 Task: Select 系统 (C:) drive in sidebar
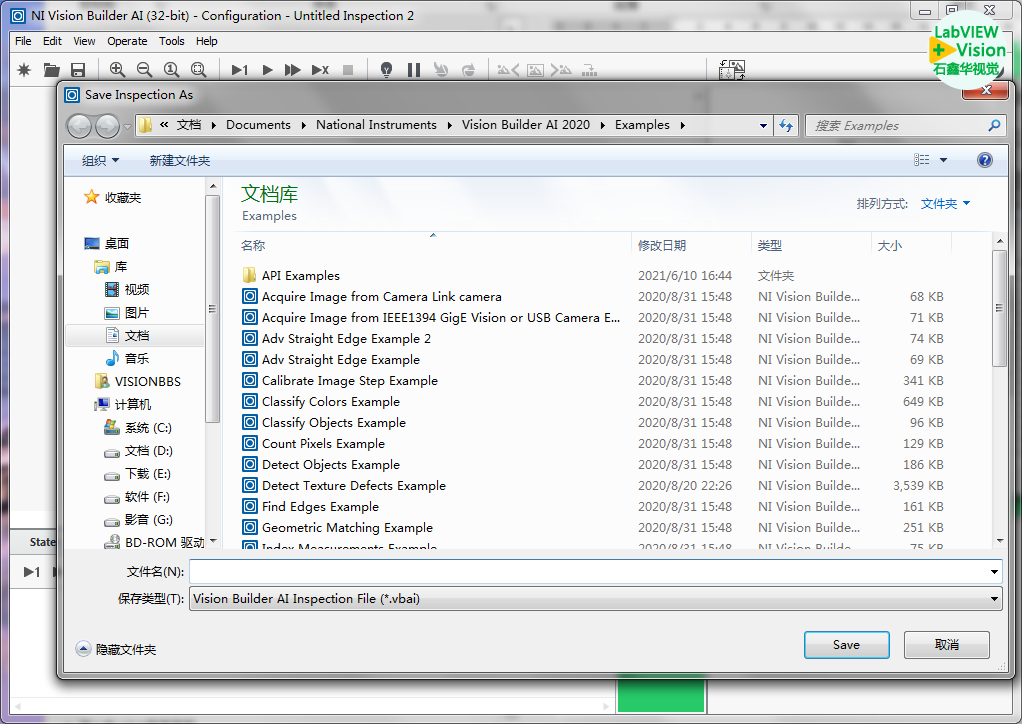[x=147, y=428]
